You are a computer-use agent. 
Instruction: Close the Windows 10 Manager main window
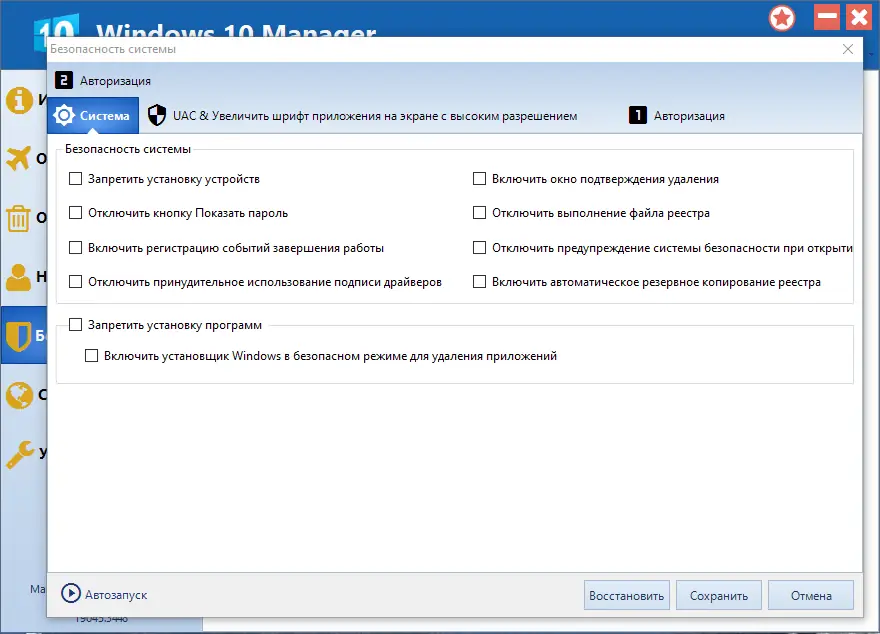click(x=859, y=17)
